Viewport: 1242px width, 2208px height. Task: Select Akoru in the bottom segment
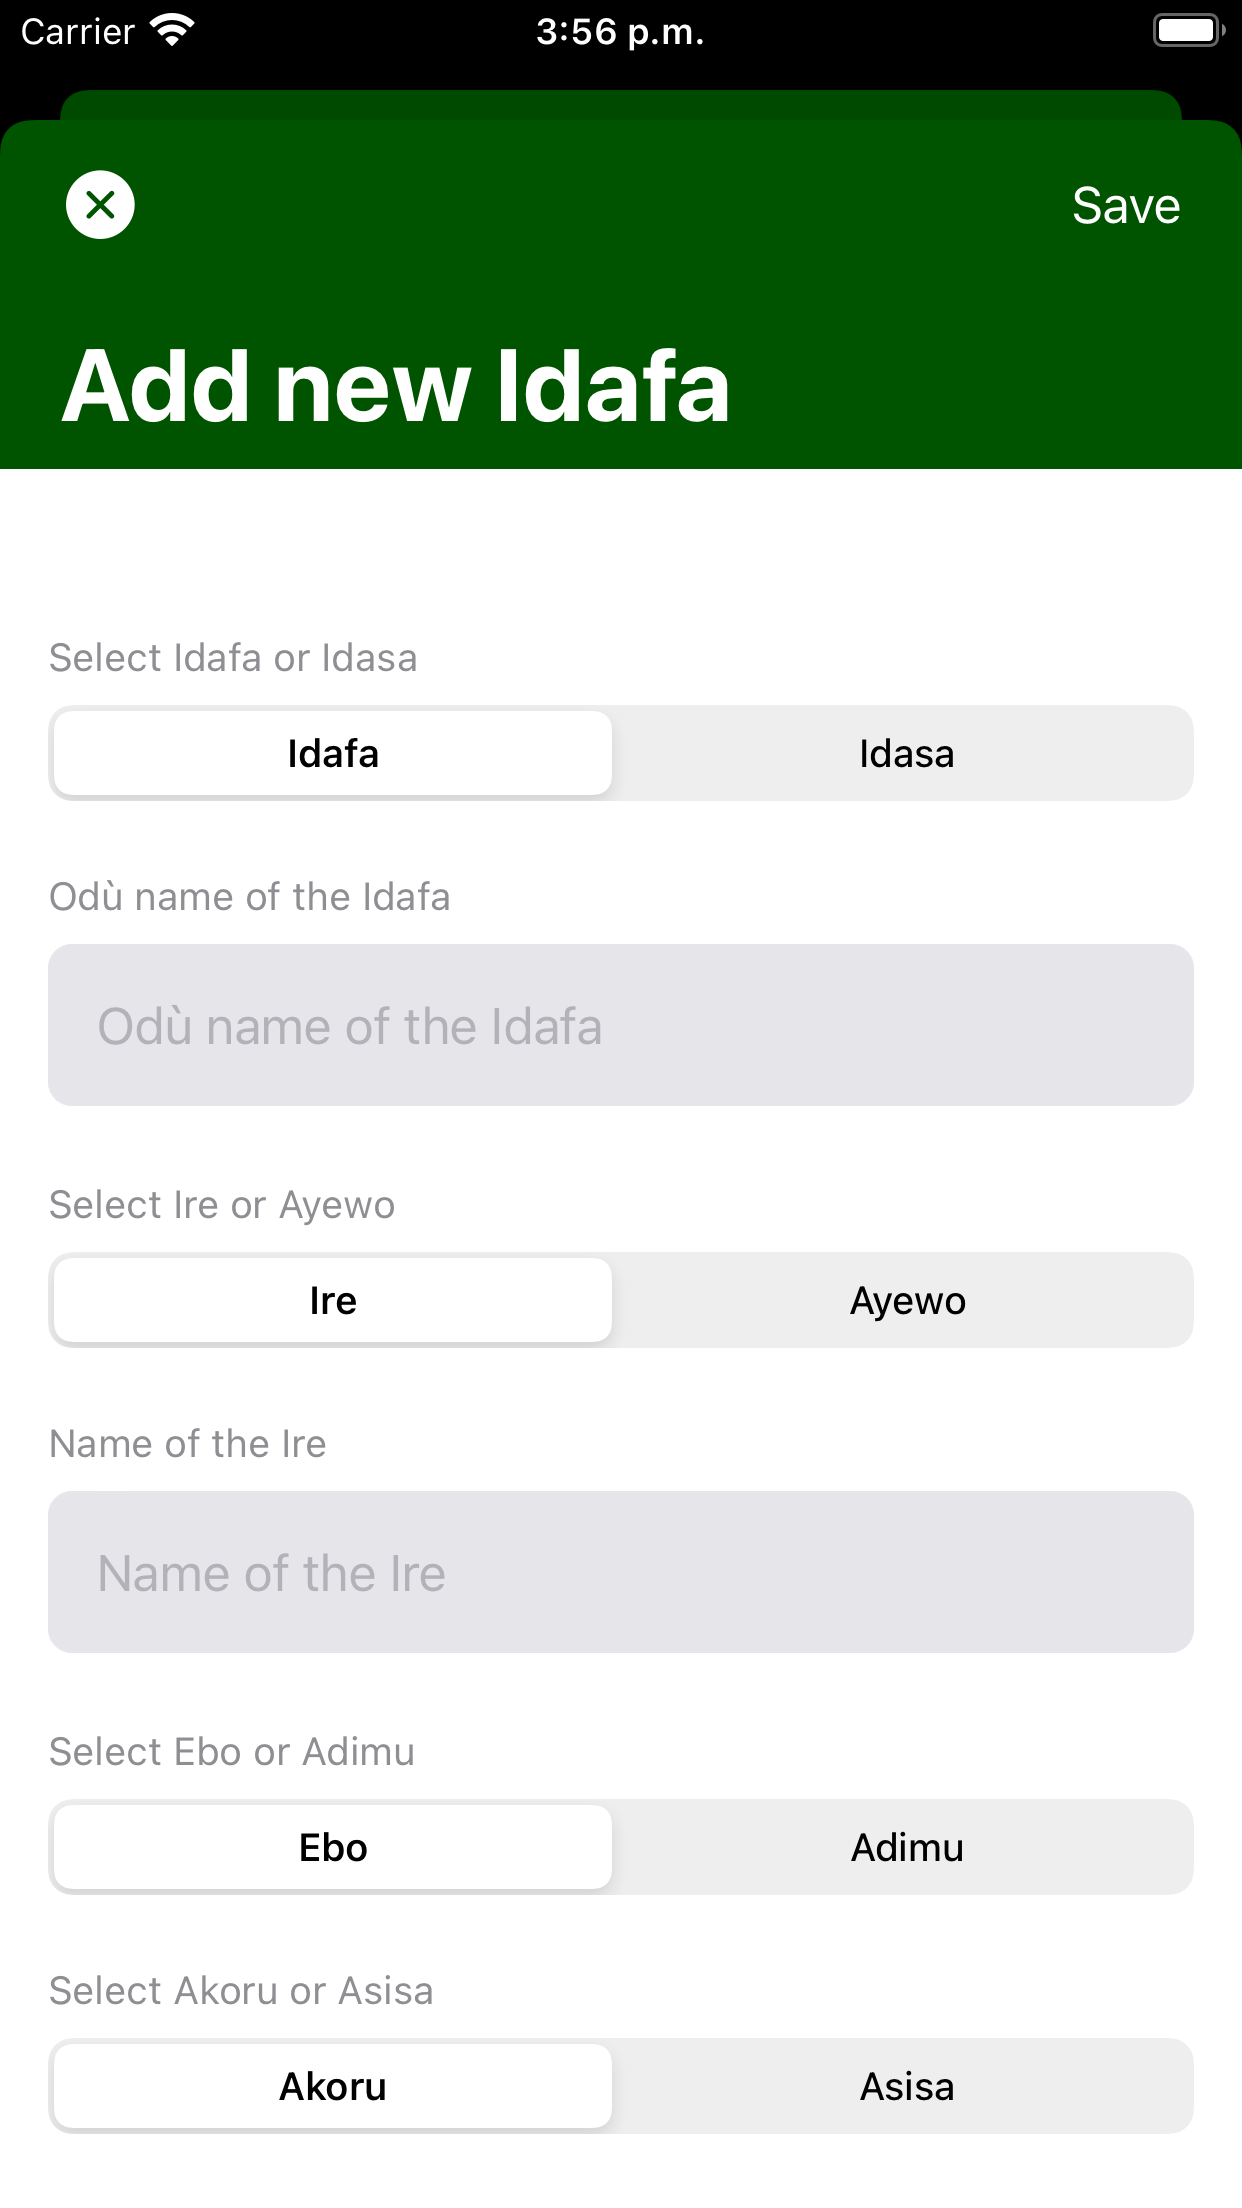pyautogui.click(x=332, y=2086)
